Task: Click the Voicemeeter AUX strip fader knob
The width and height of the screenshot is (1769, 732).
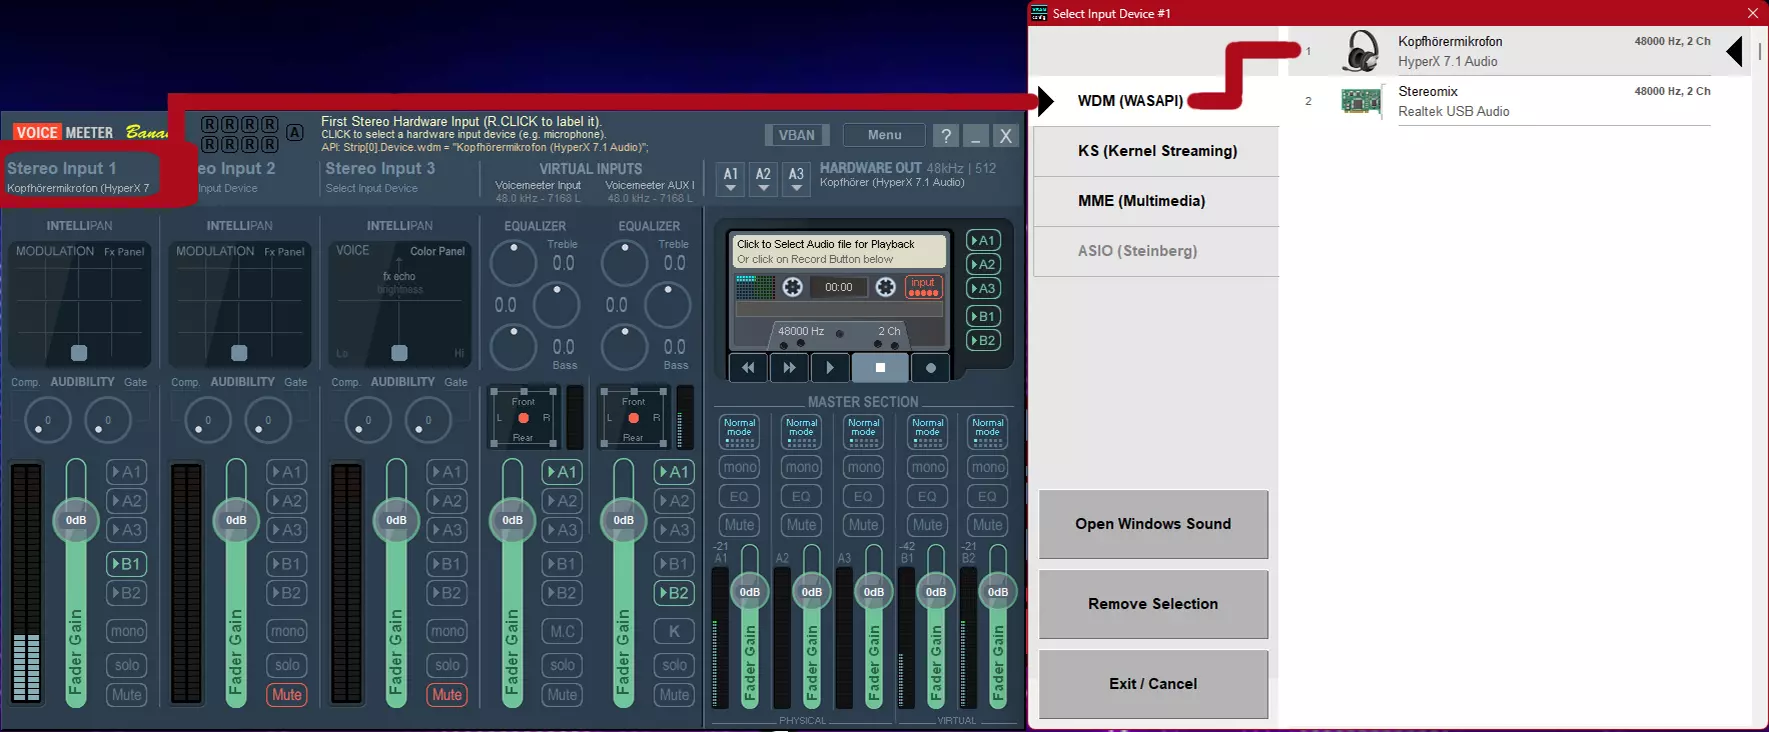Action: tap(623, 520)
